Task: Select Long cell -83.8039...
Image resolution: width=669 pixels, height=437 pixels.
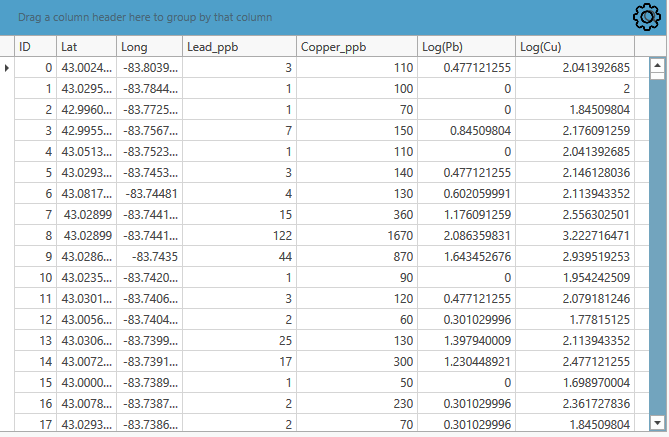Action: [149, 68]
